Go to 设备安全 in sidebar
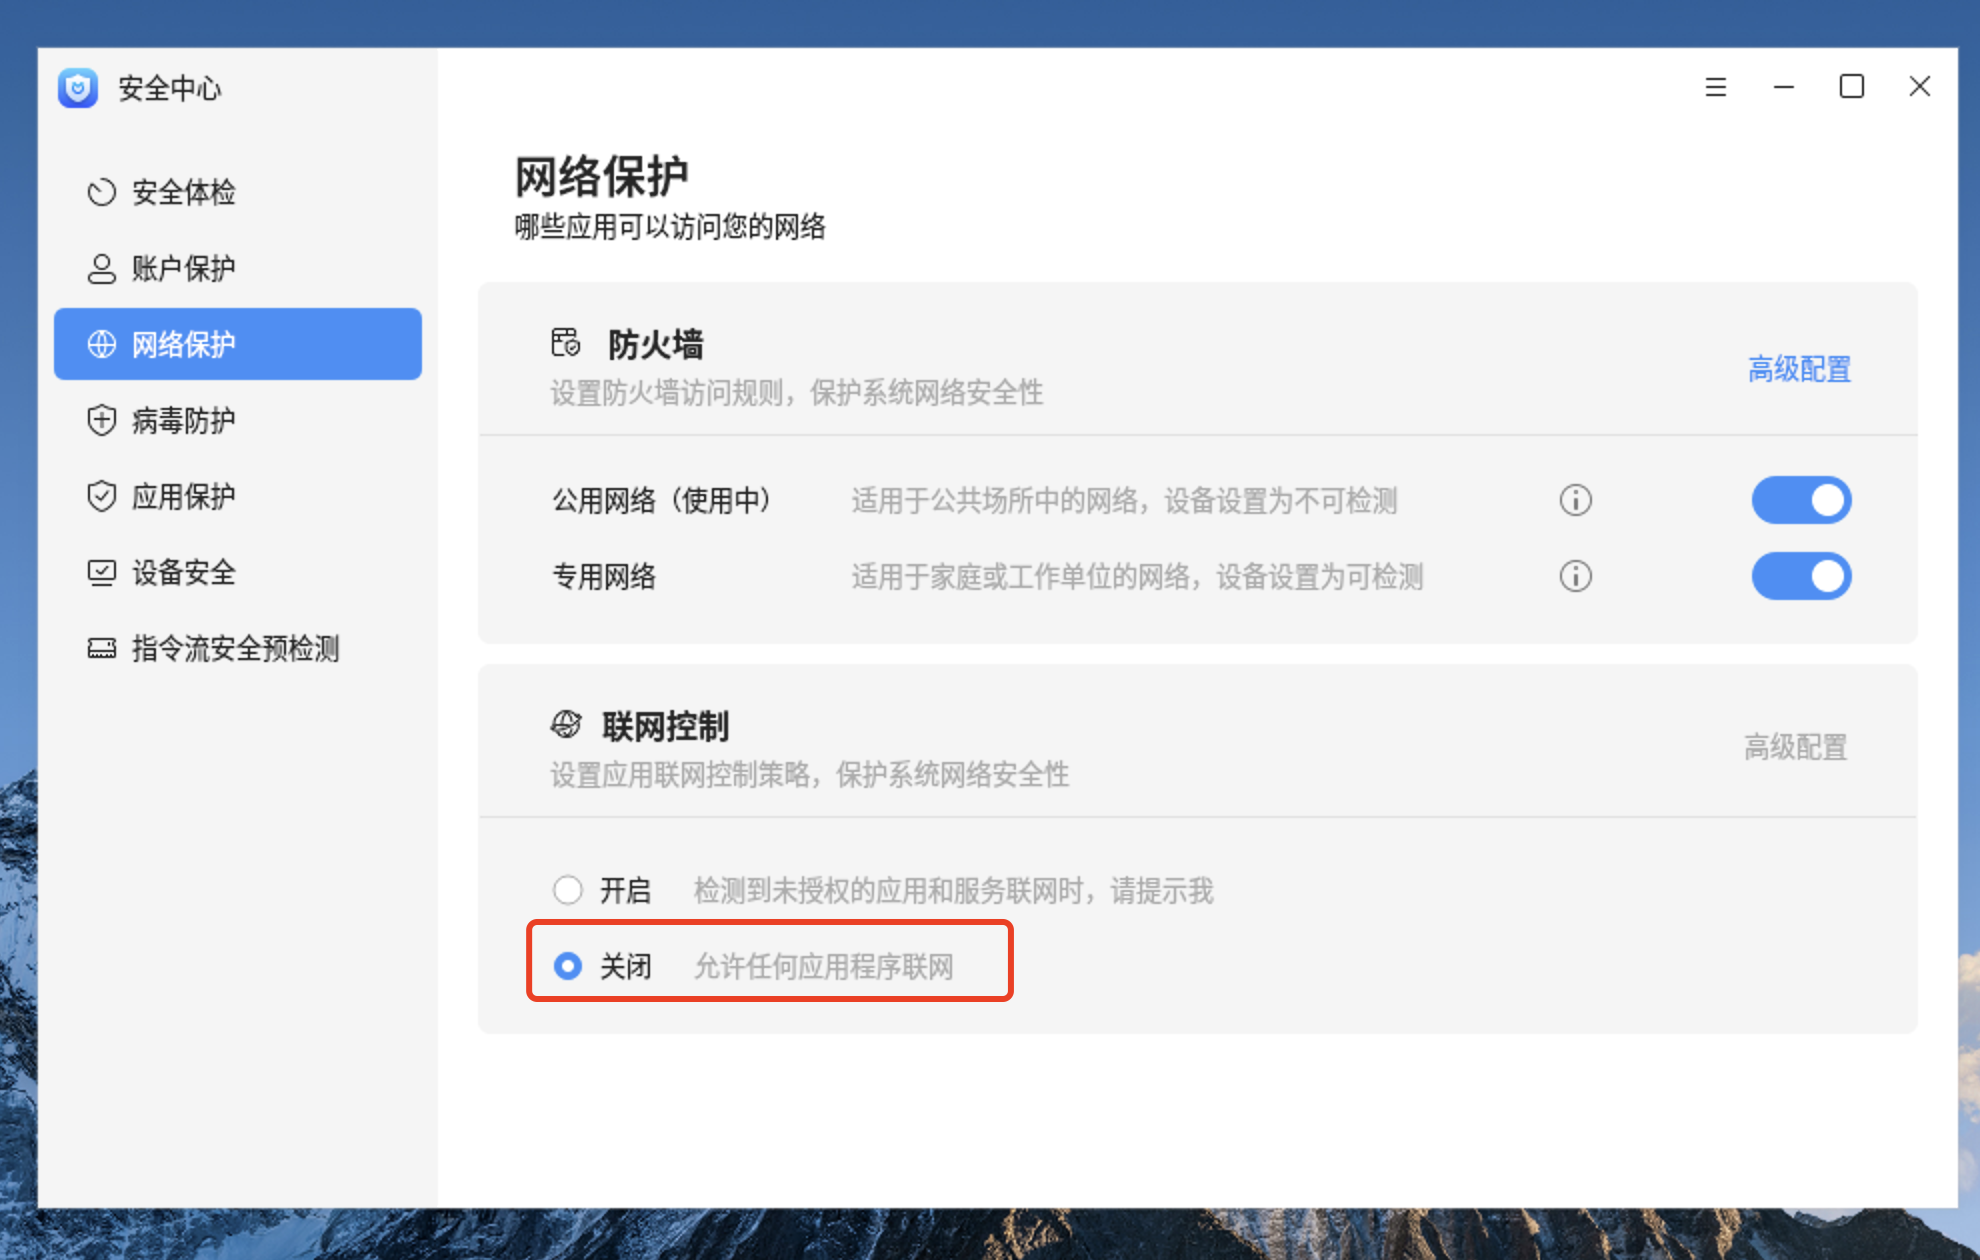This screenshot has width=1980, height=1260. tap(183, 572)
